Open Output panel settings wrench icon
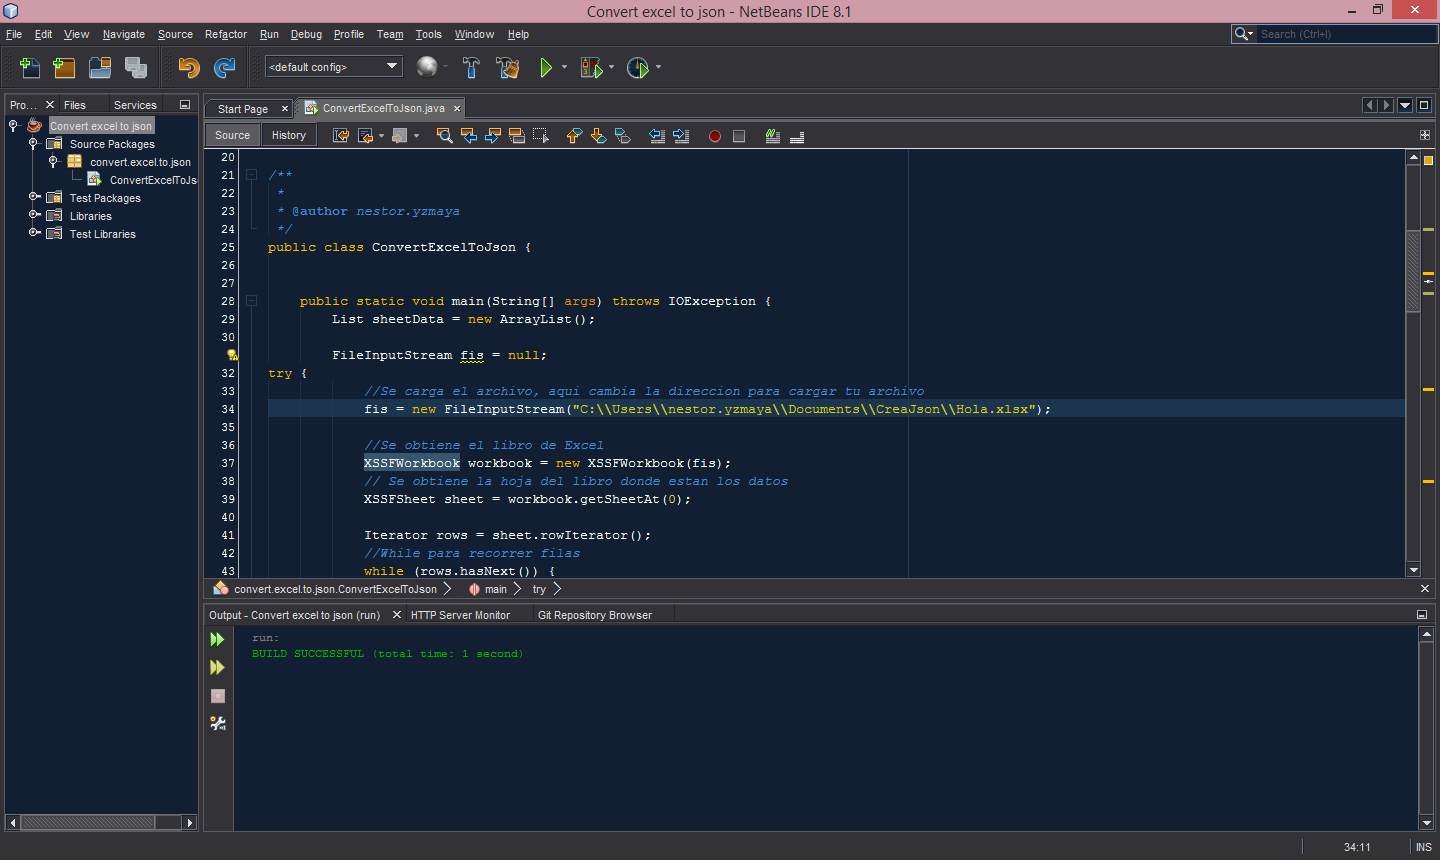This screenshot has width=1440, height=860. coord(217,723)
